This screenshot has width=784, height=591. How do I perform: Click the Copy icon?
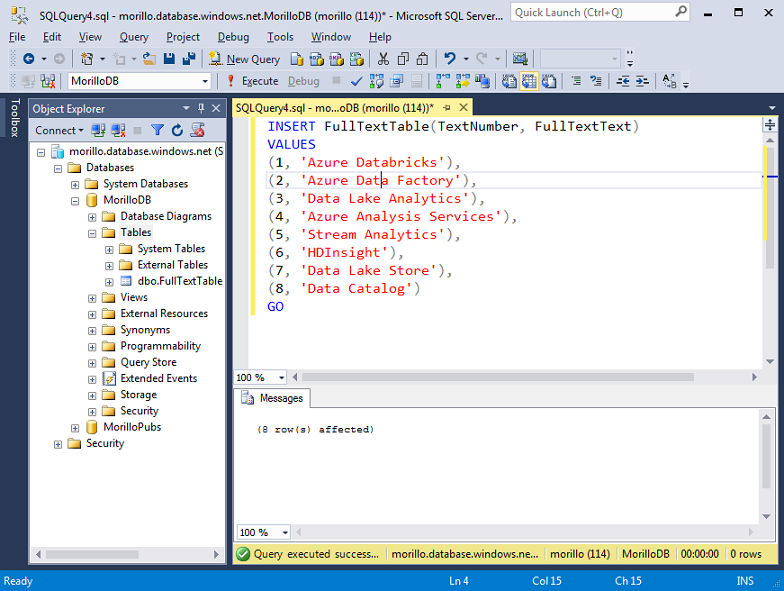pyautogui.click(x=403, y=59)
